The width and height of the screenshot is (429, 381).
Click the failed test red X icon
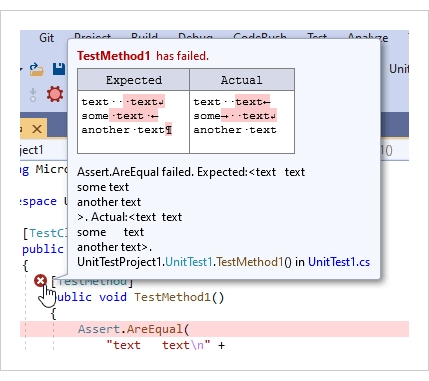[40, 281]
